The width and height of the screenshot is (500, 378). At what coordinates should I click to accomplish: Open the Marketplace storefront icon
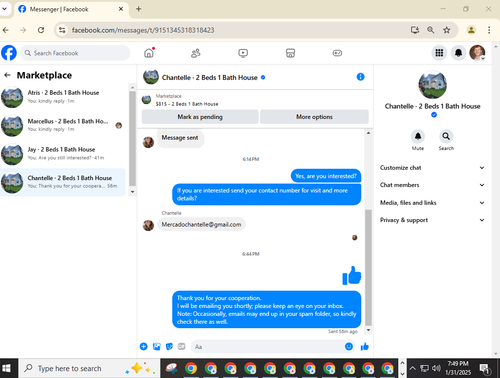290,53
